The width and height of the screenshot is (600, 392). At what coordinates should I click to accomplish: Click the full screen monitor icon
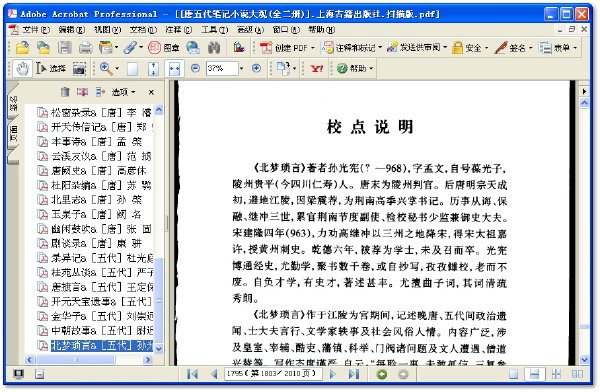[x=18, y=374]
